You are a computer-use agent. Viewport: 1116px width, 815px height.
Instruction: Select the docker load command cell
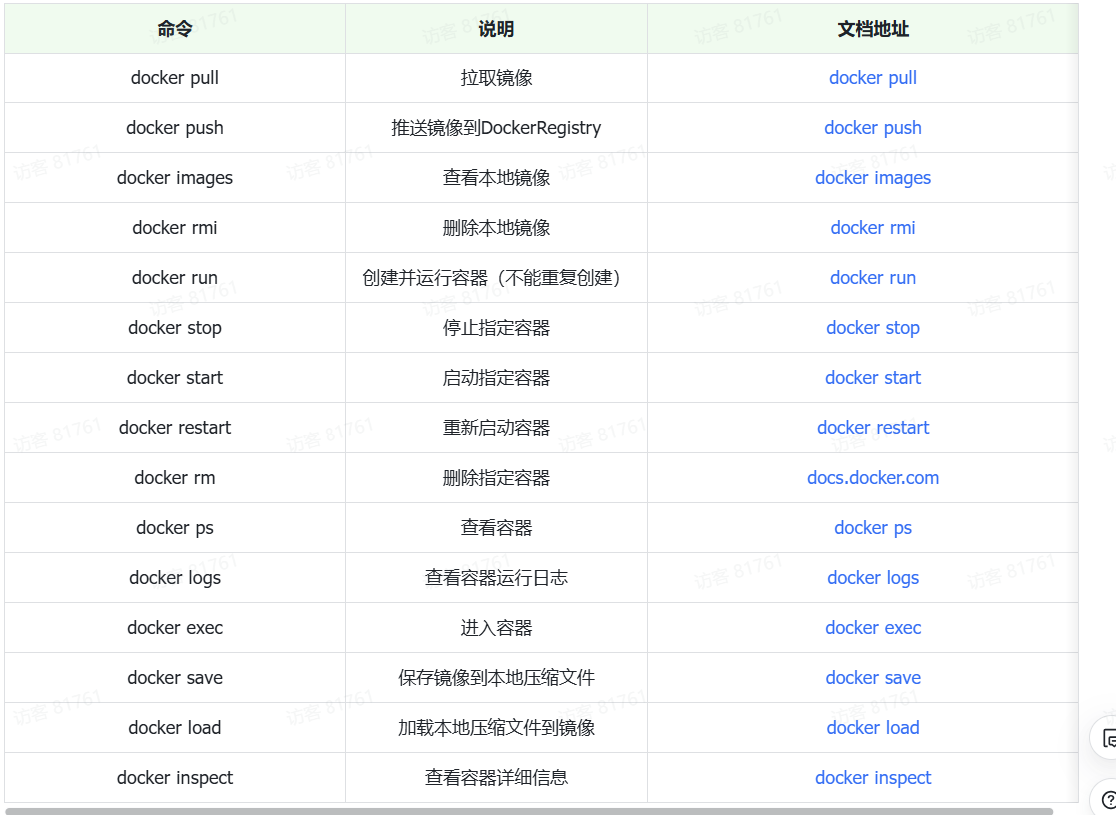coord(175,727)
